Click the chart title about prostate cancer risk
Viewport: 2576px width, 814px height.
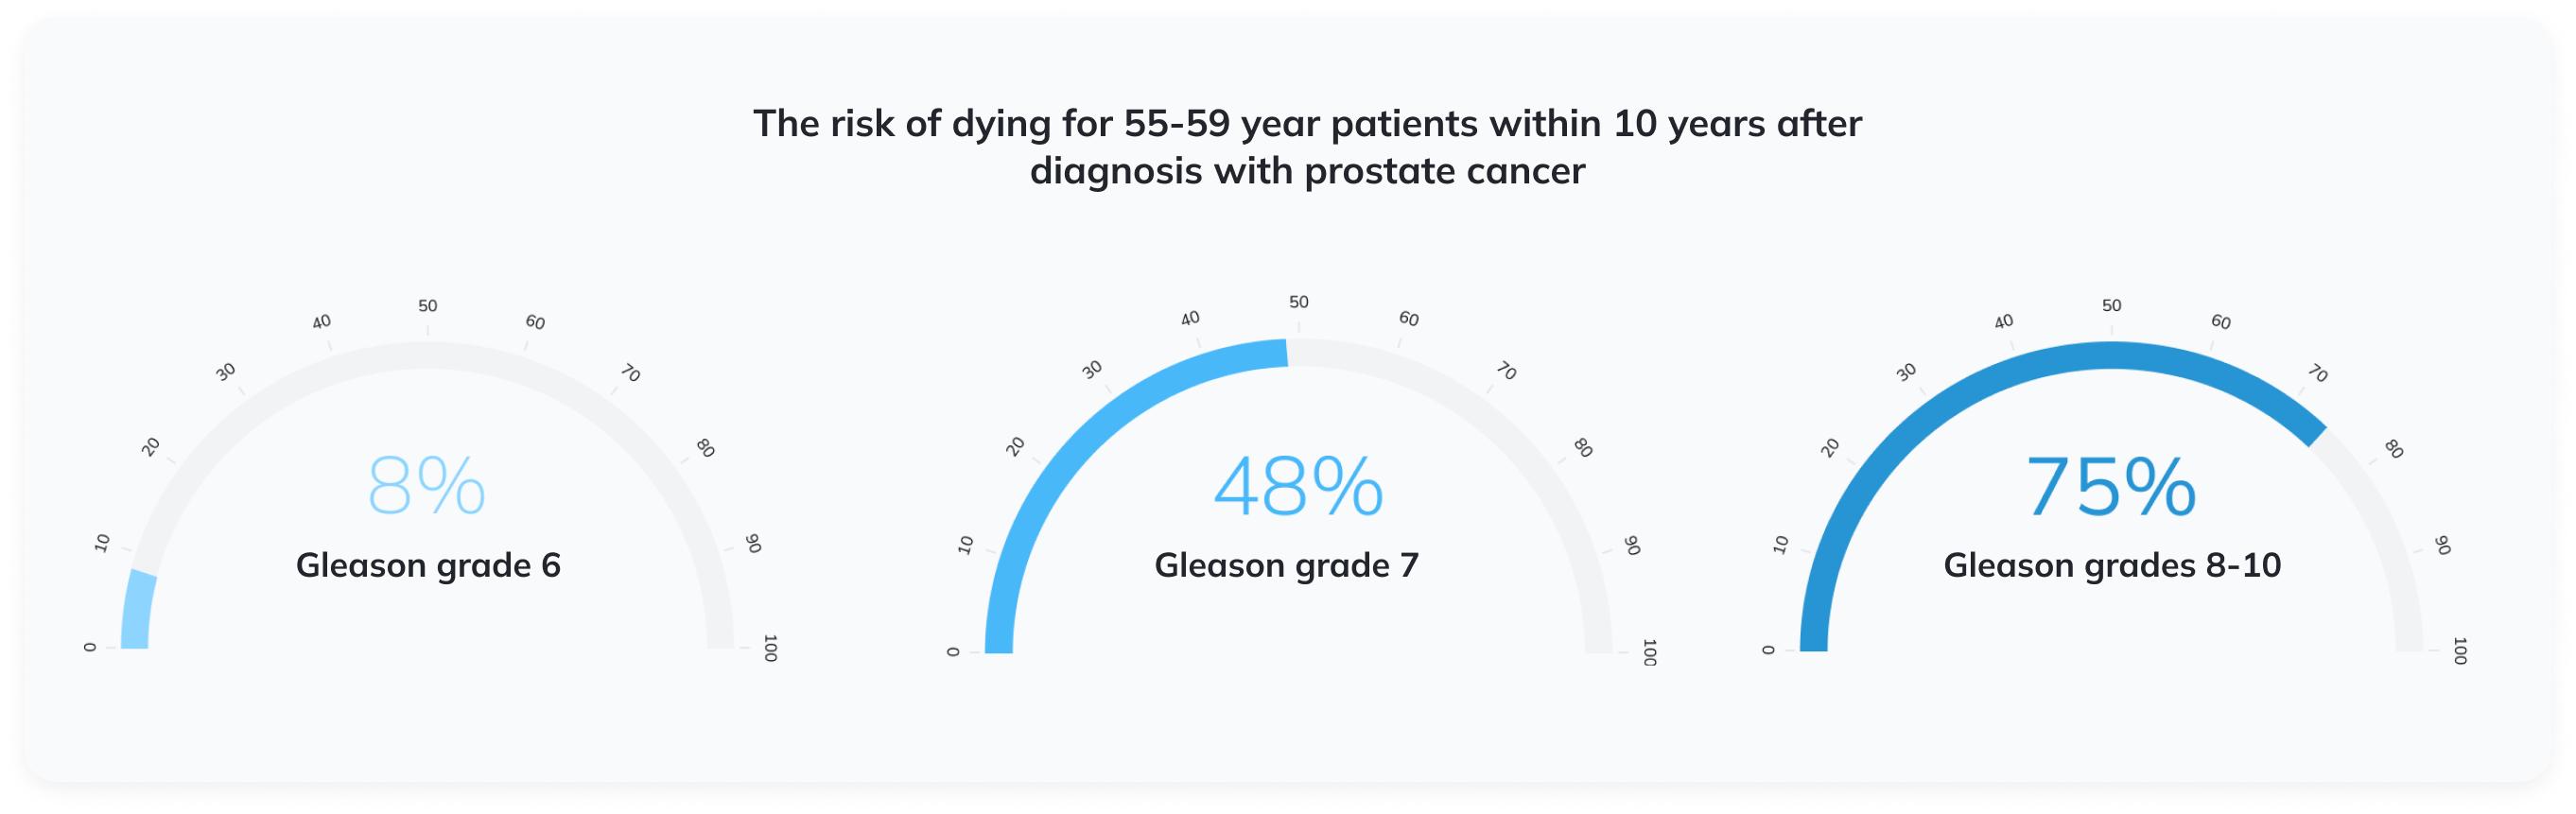click(1307, 147)
